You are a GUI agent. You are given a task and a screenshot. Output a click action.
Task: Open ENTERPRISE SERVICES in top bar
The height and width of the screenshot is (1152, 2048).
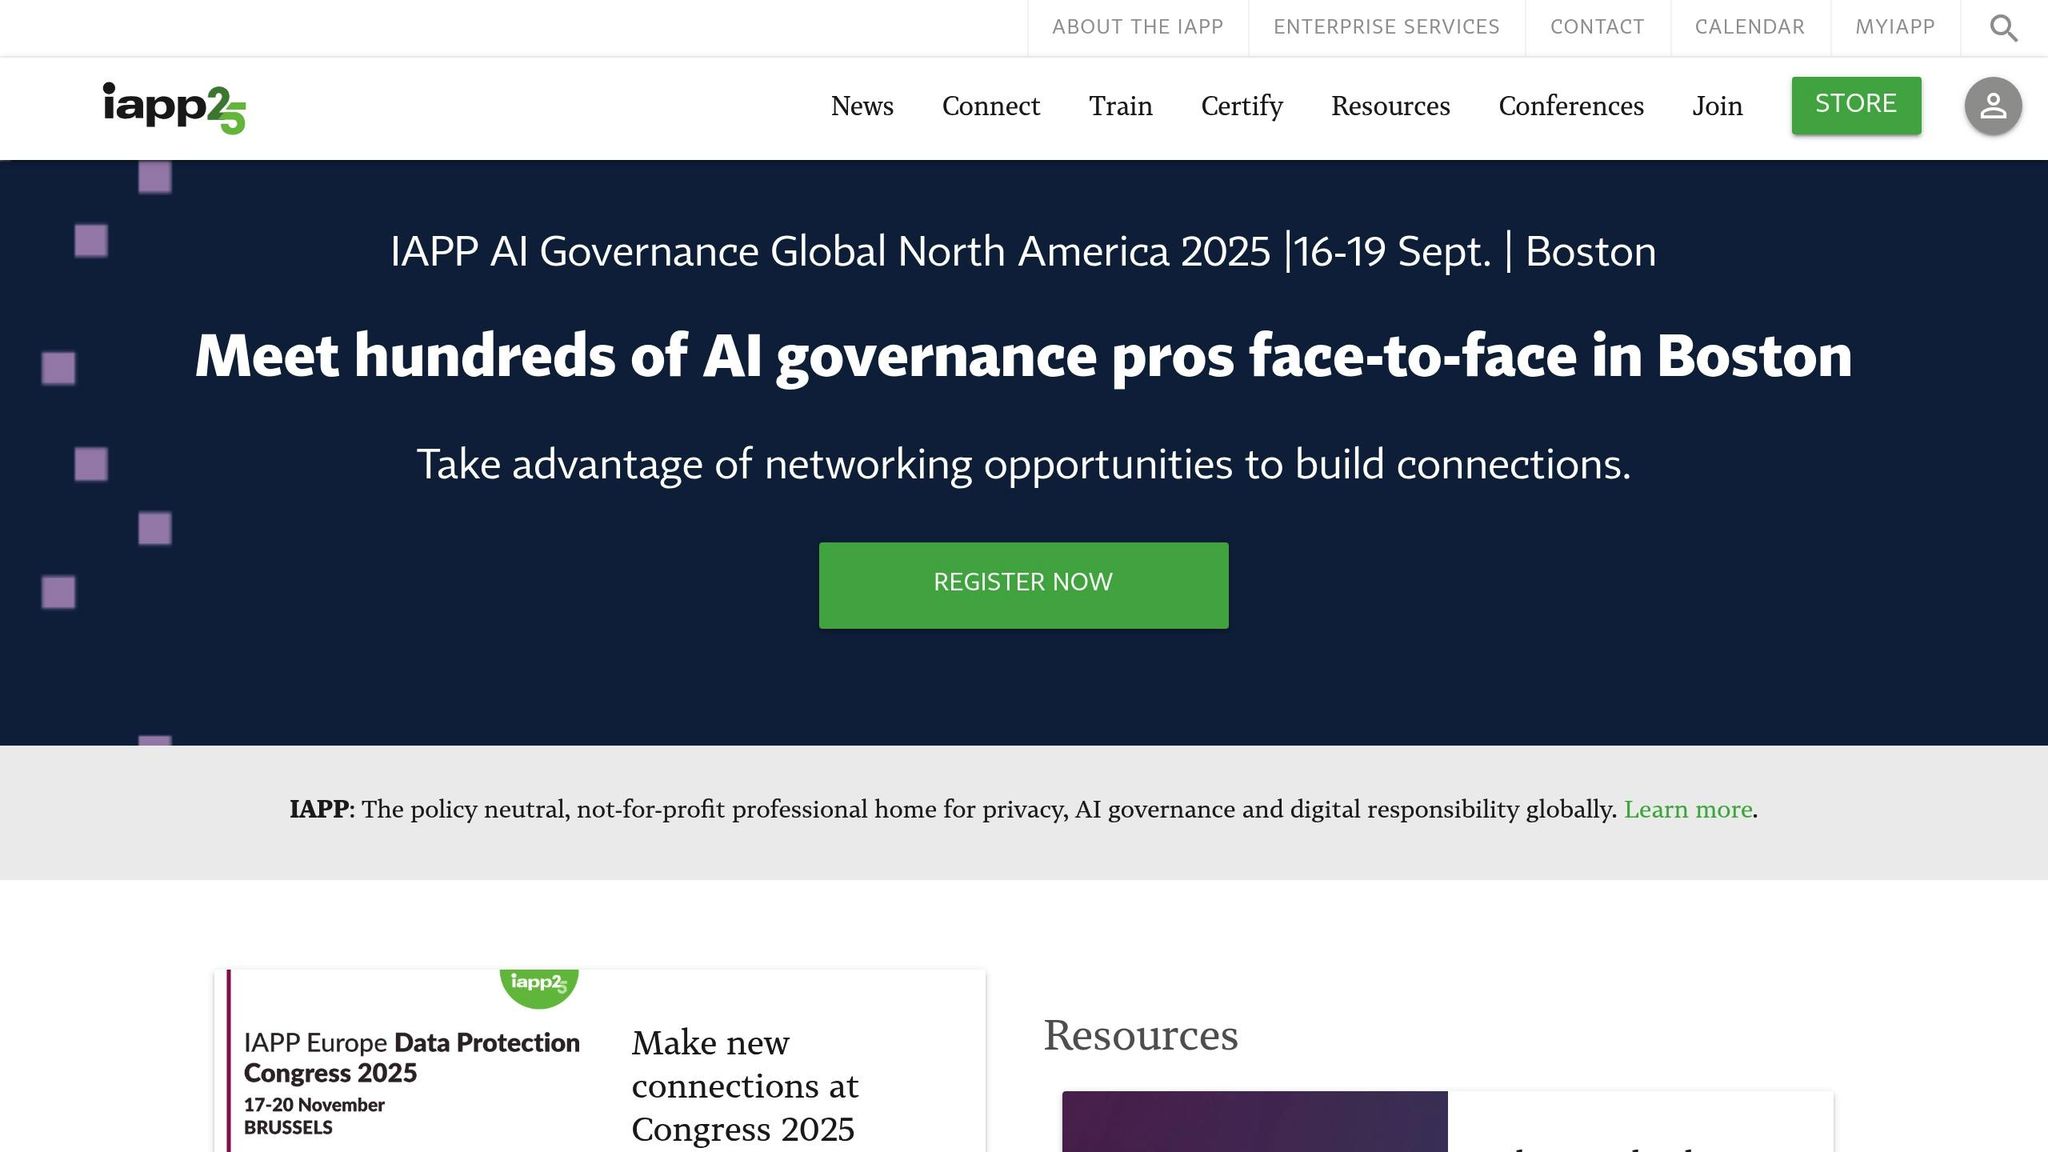[1386, 27]
